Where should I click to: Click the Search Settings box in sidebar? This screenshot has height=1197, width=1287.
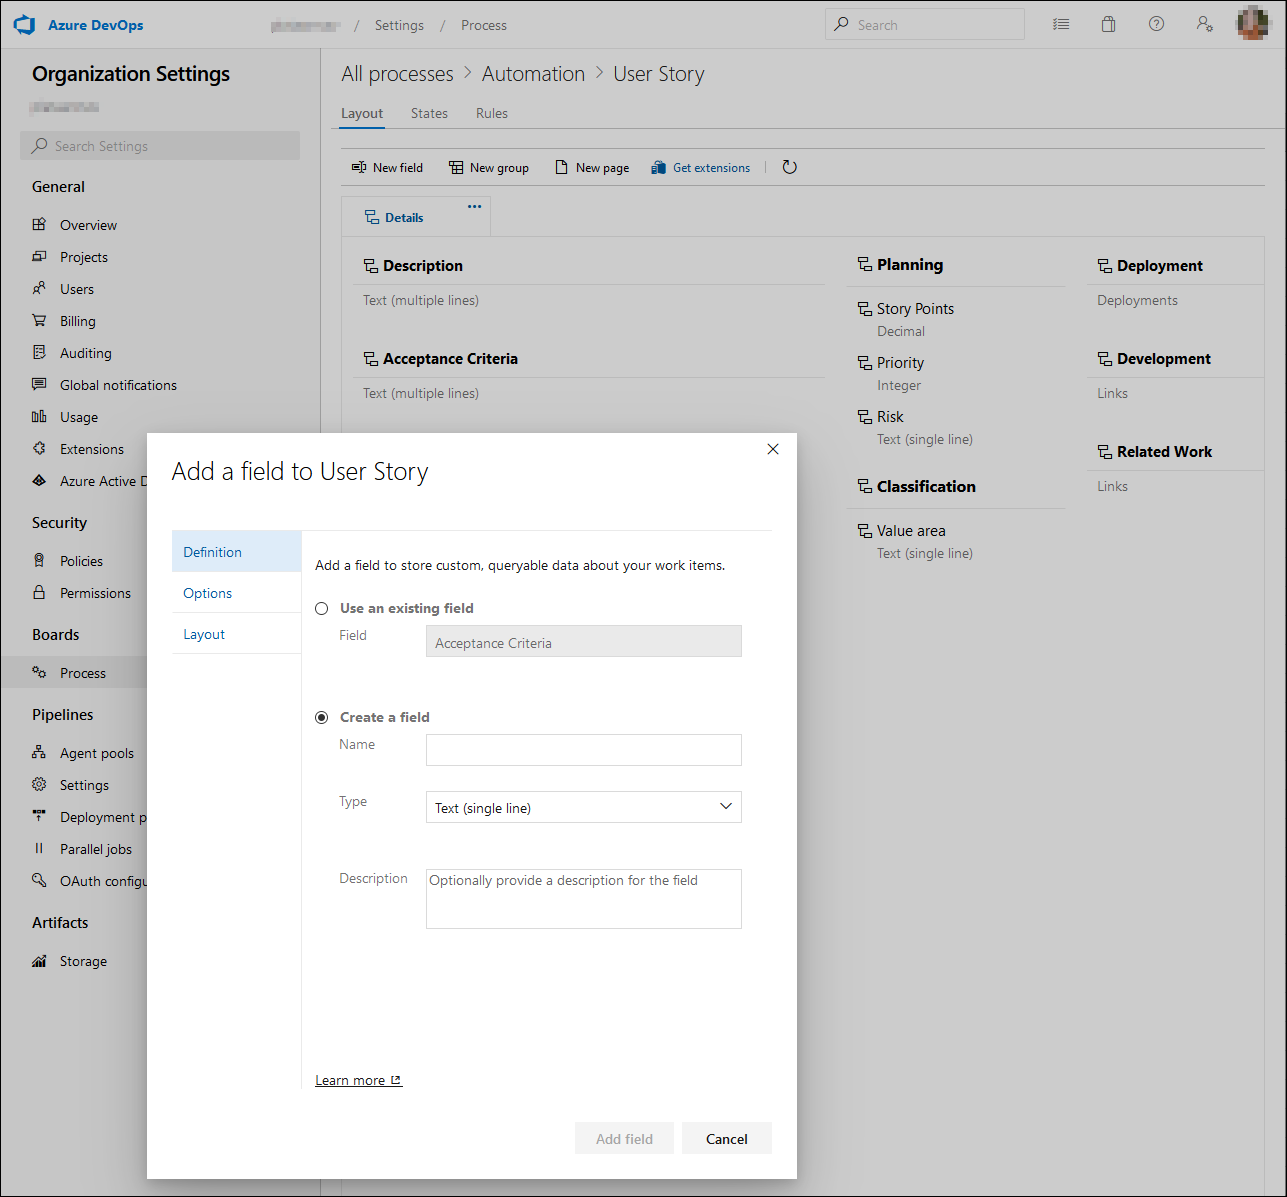click(160, 145)
